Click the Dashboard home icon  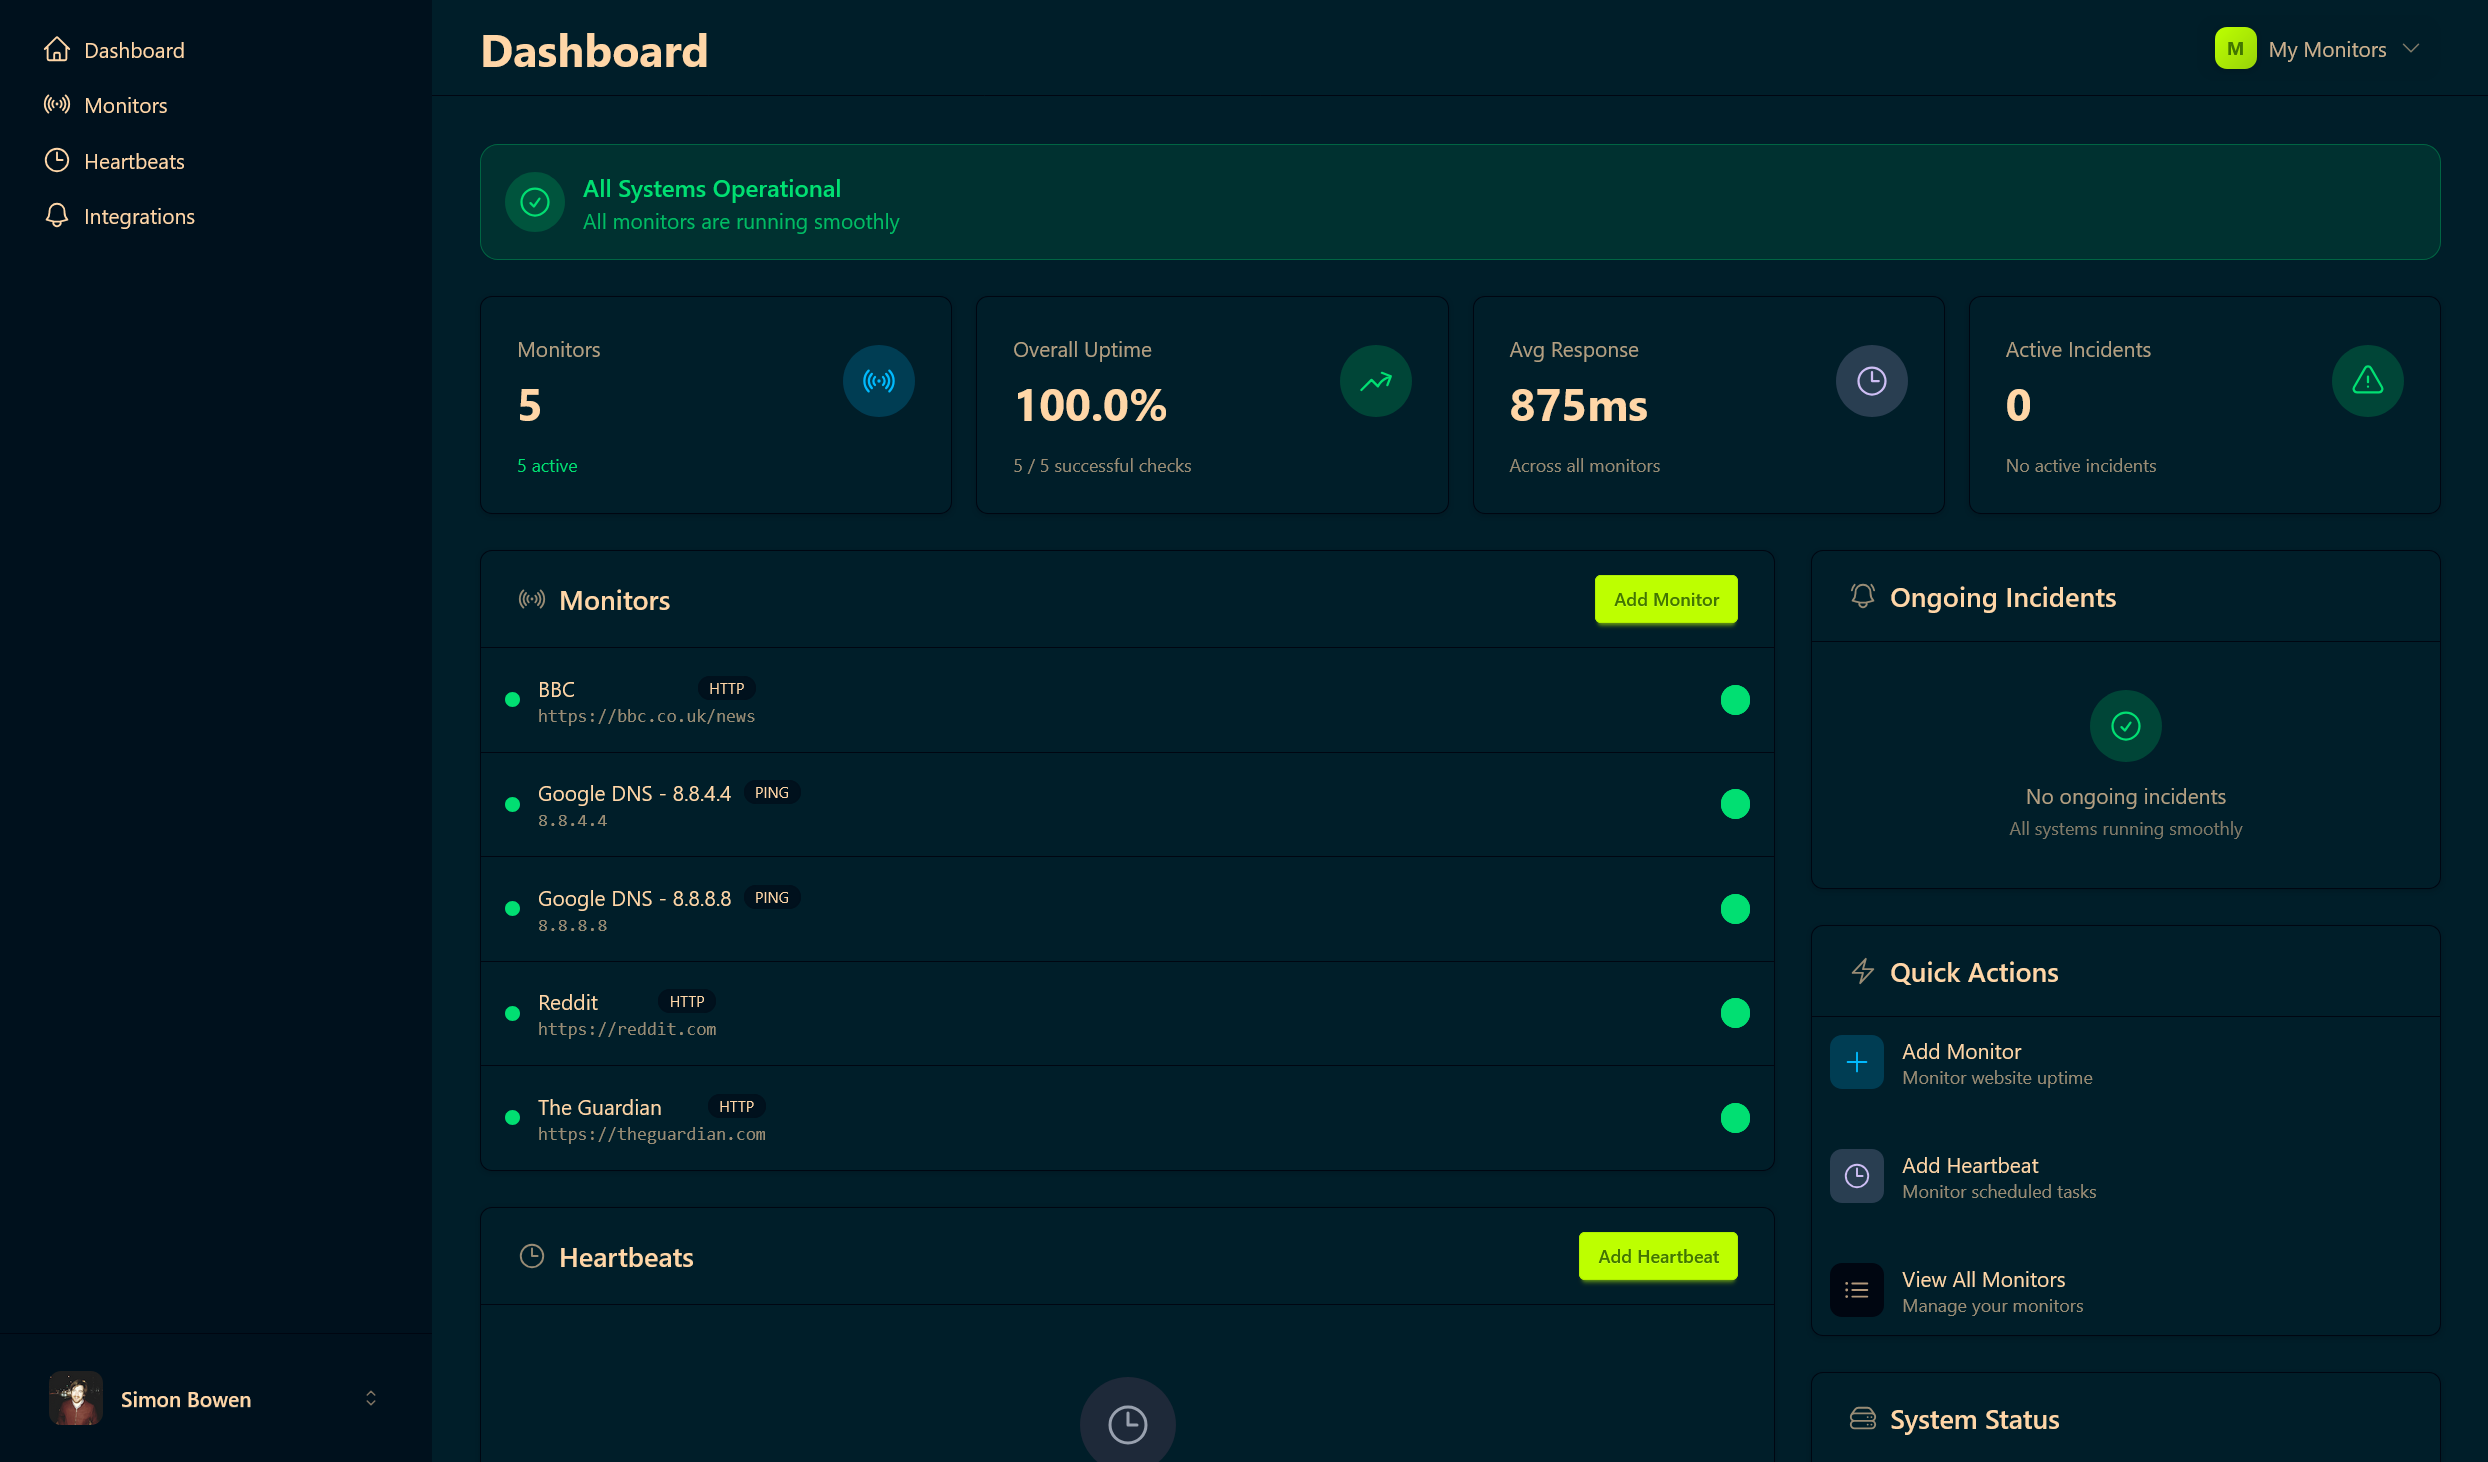(57, 48)
